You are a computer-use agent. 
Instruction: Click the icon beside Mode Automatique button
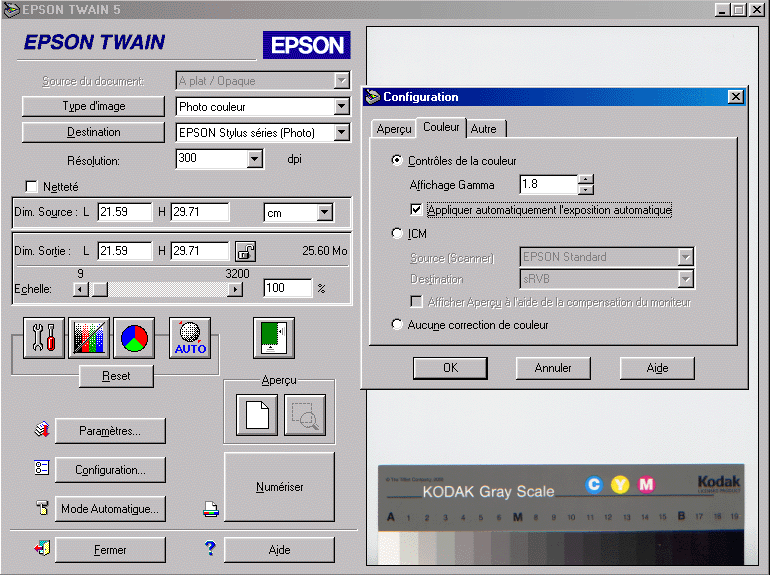coord(43,507)
